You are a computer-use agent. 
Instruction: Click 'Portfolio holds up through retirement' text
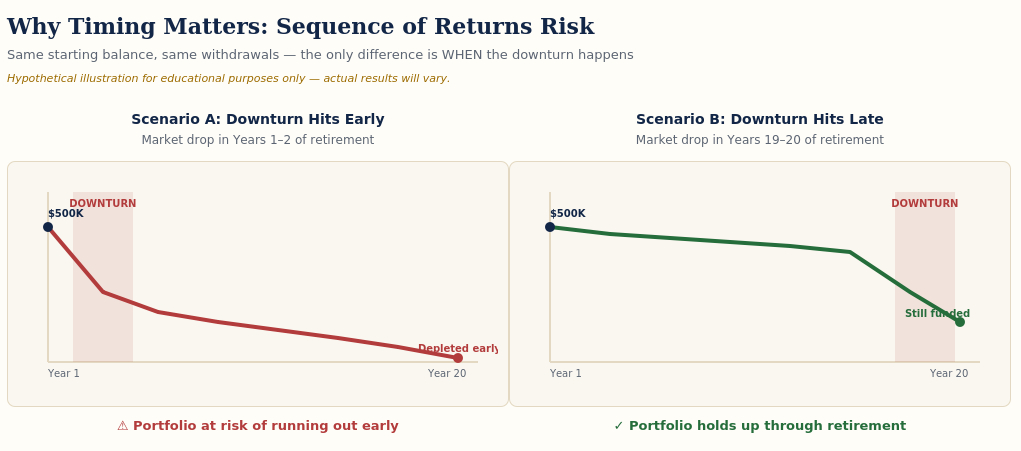pyautogui.click(x=767, y=426)
